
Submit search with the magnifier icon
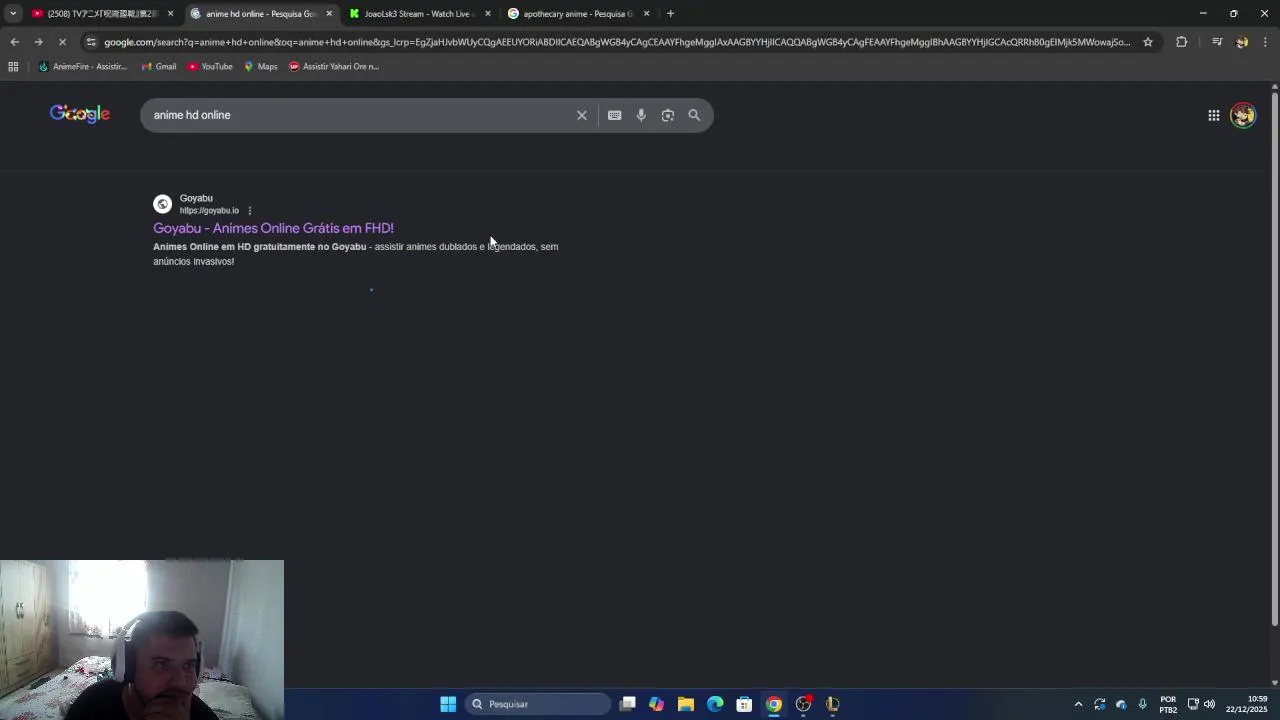[x=694, y=115]
